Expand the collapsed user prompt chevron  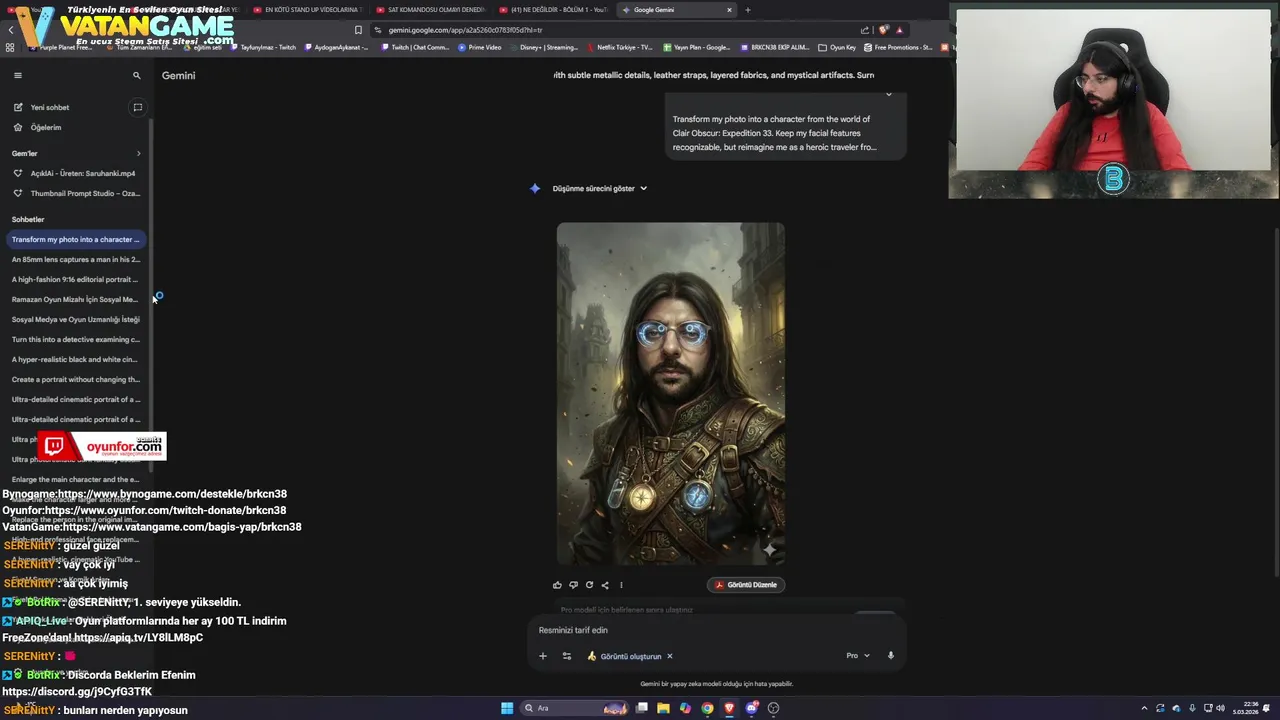(x=888, y=94)
